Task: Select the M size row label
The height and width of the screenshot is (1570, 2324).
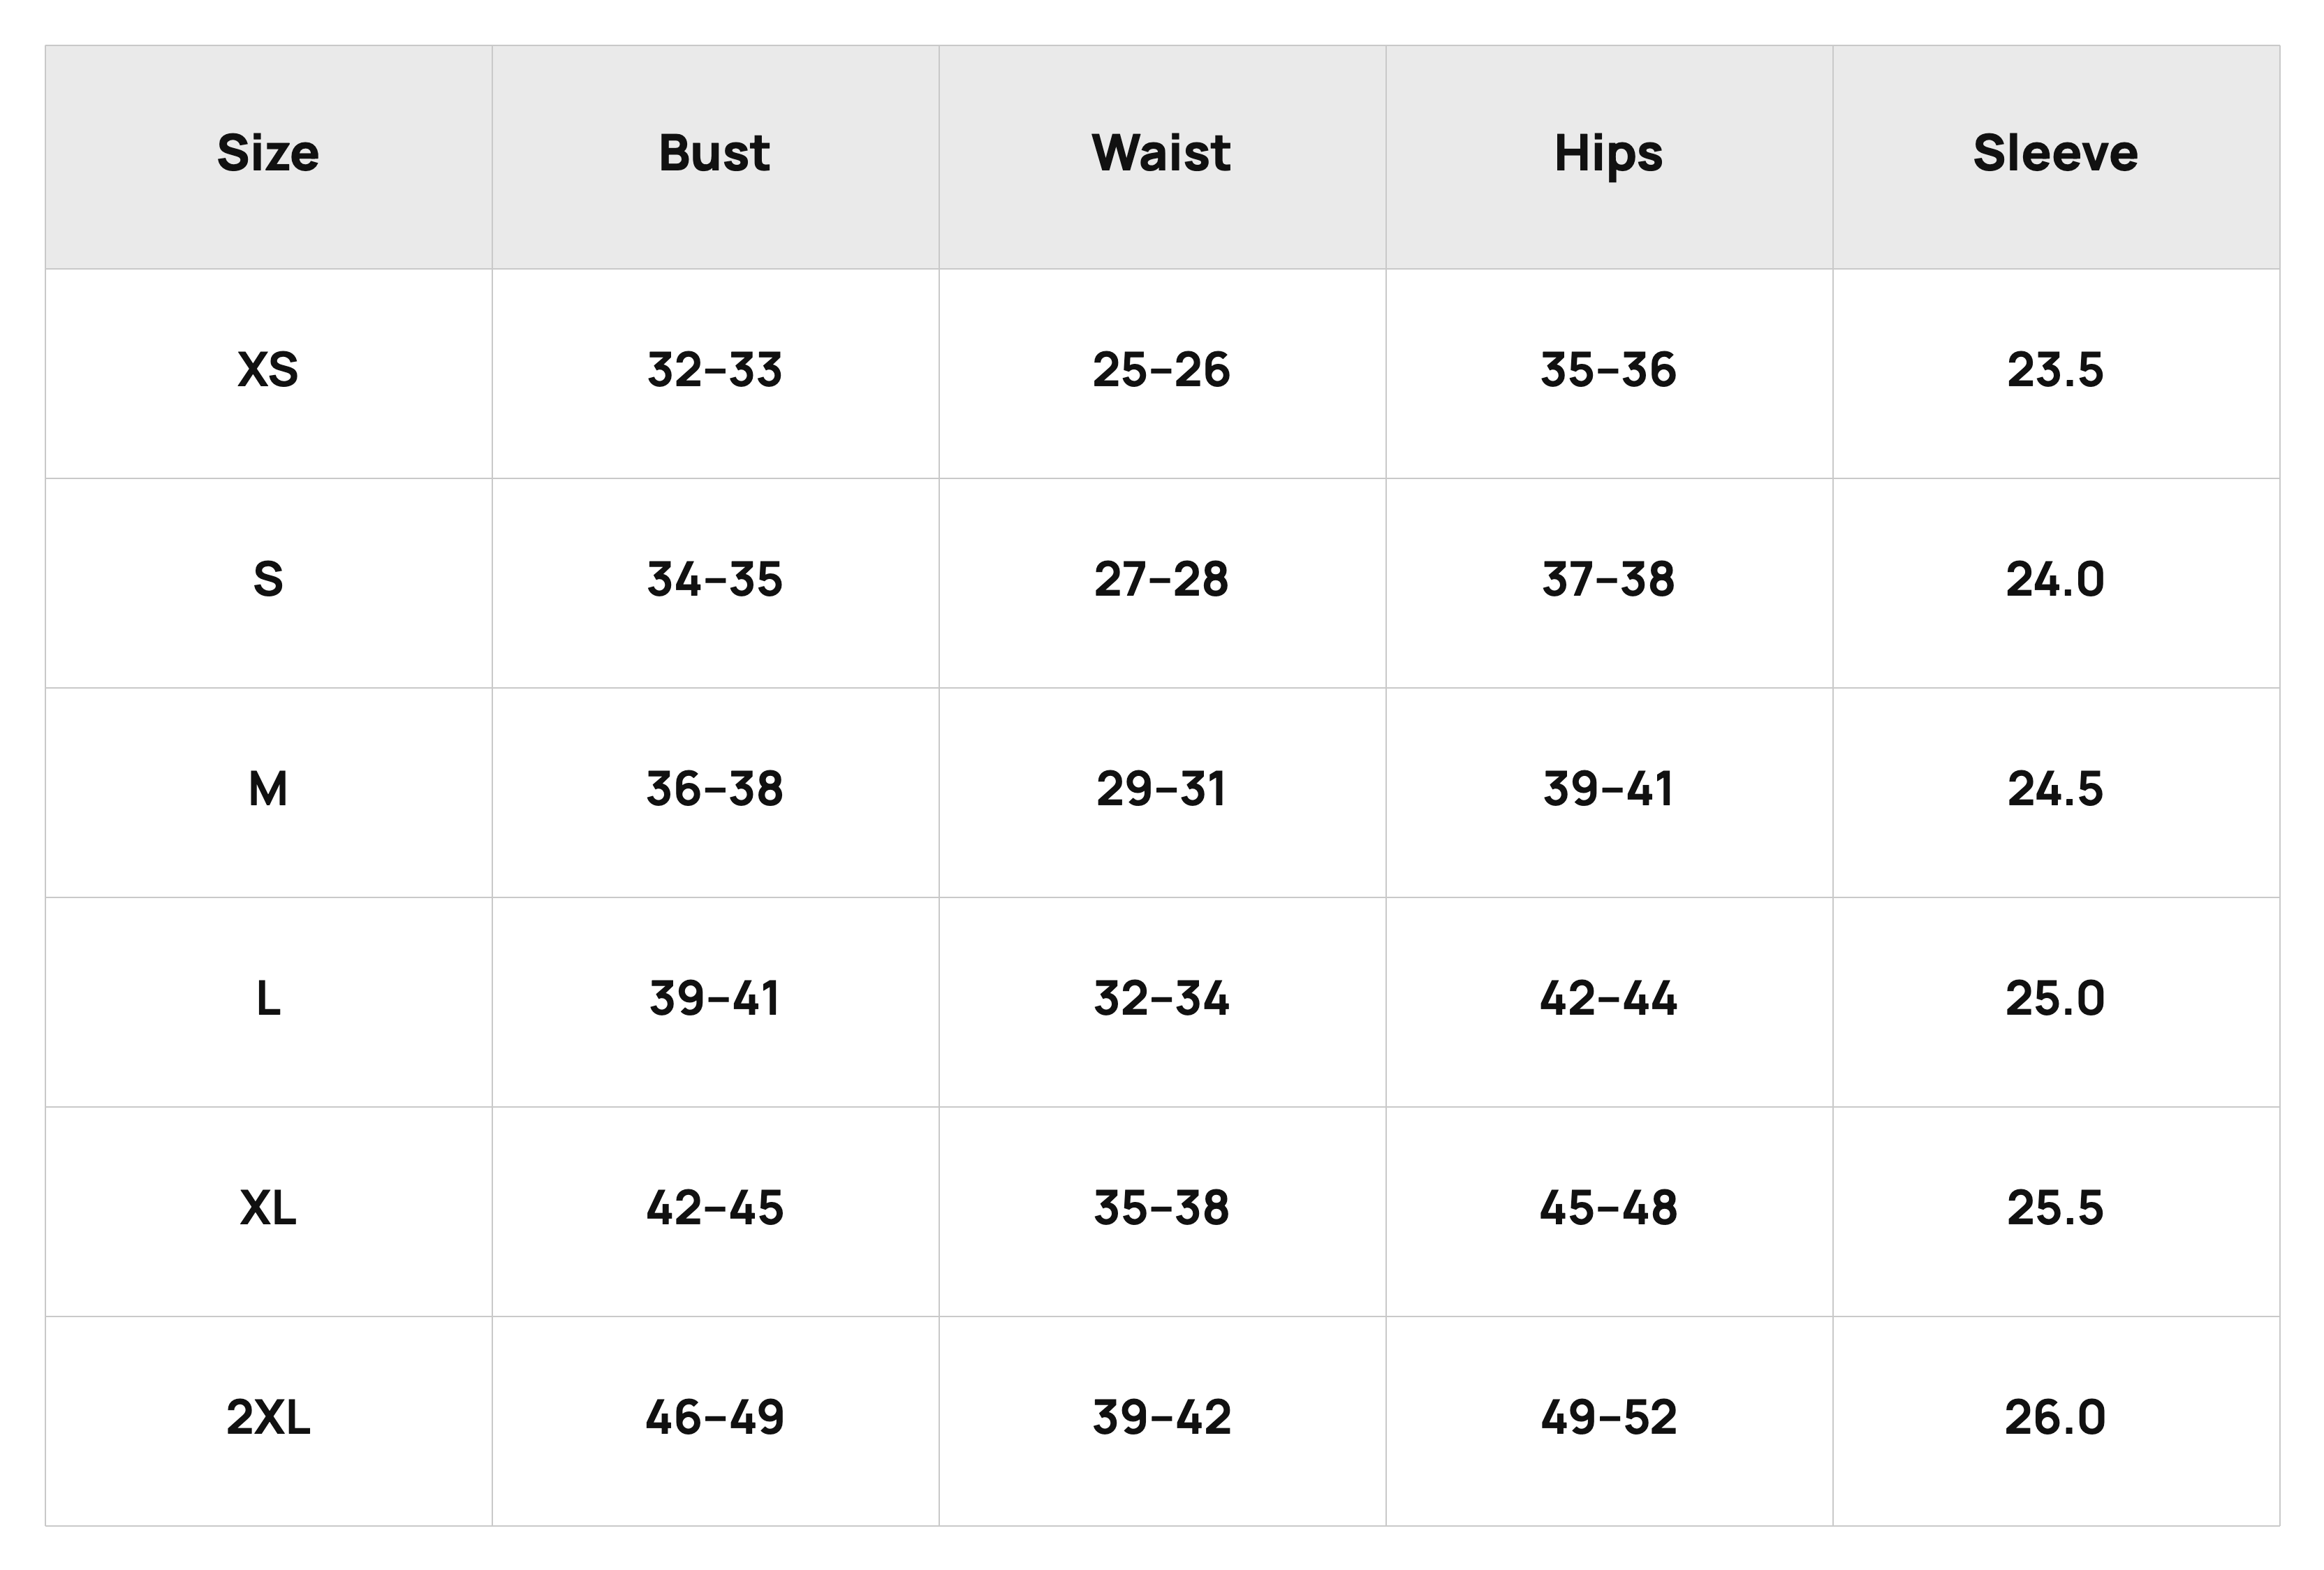Action: point(268,789)
